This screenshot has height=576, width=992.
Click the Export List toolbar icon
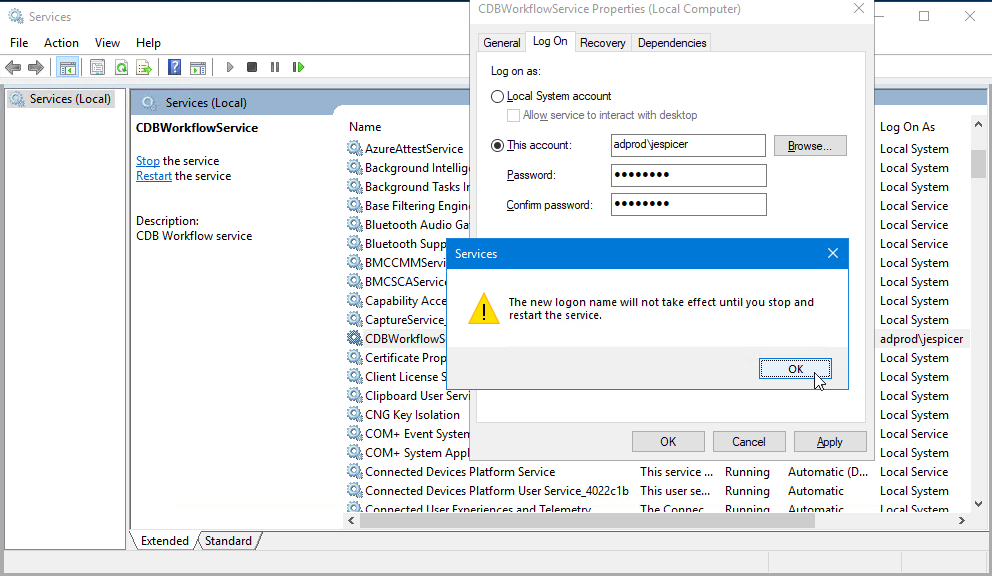pos(144,67)
